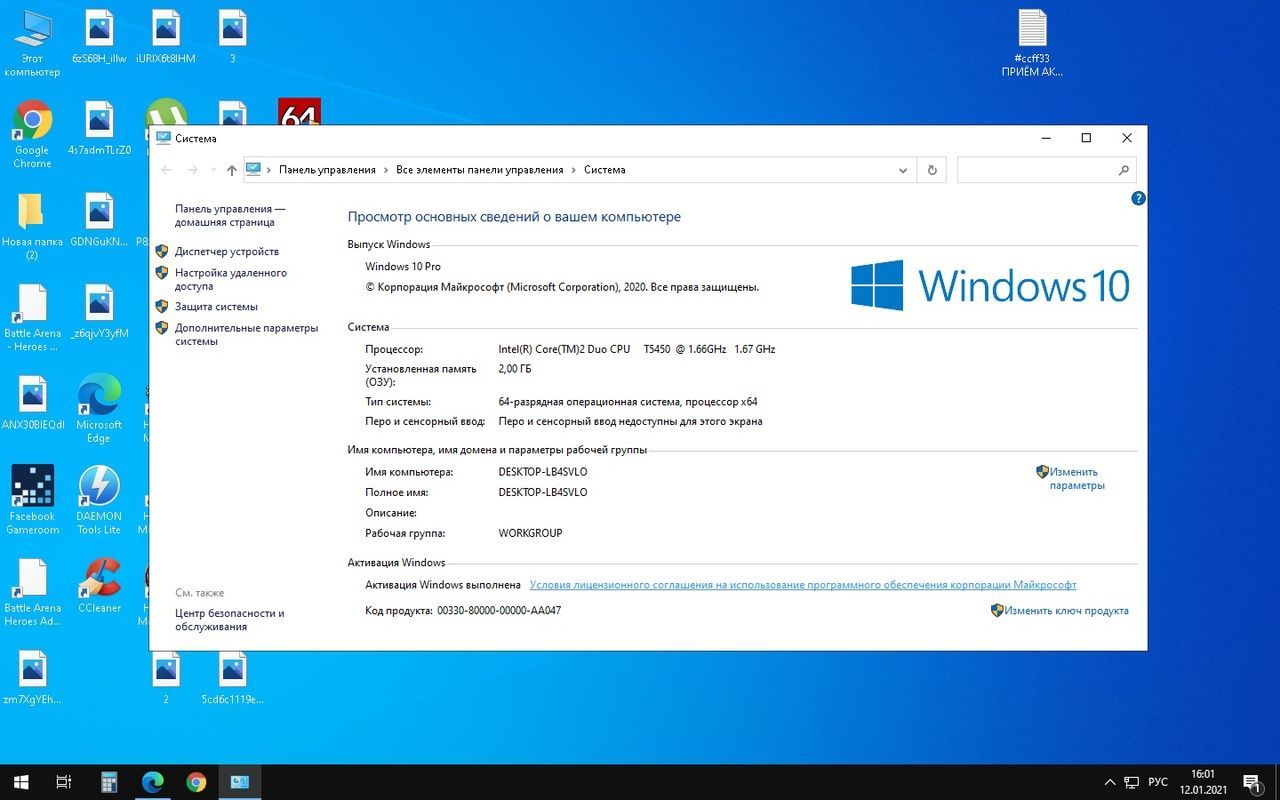Select the Facebook Gameroom desktop shortcut
Screen dimensions: 1280x800
(x=32, y=500)
